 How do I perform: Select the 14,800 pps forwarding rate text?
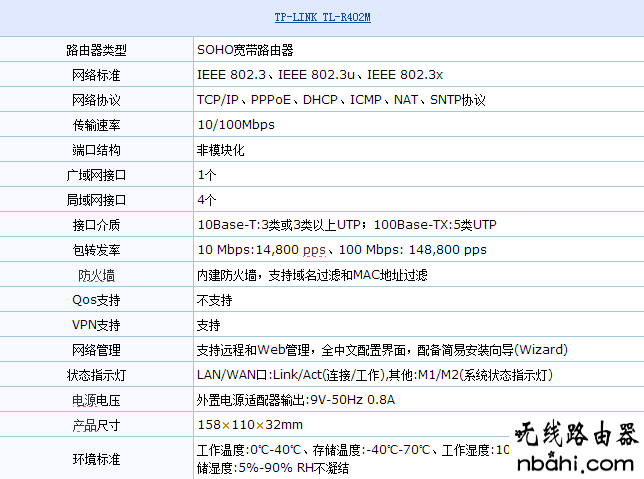(342, 250)
